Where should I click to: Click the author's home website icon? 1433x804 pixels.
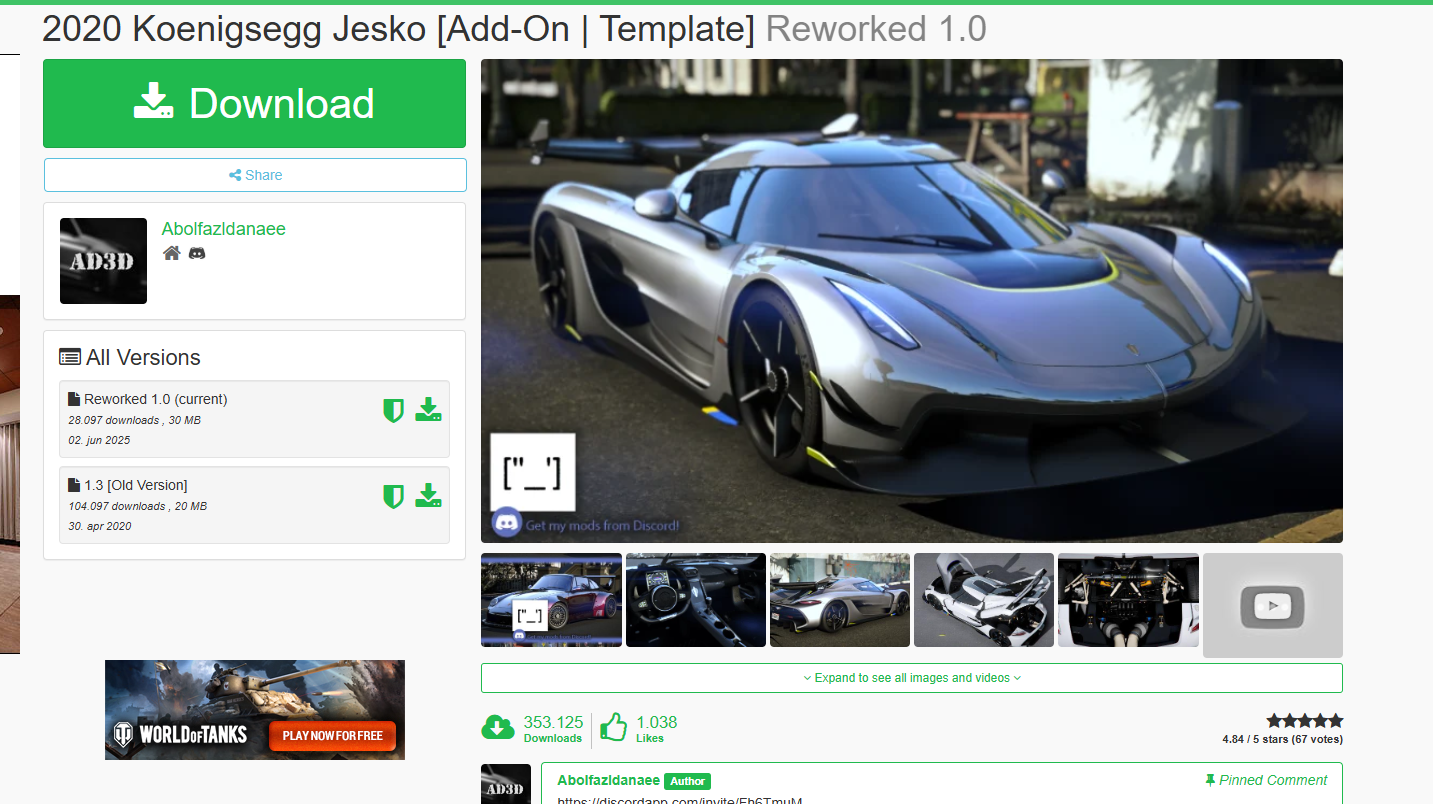point(172,253)
